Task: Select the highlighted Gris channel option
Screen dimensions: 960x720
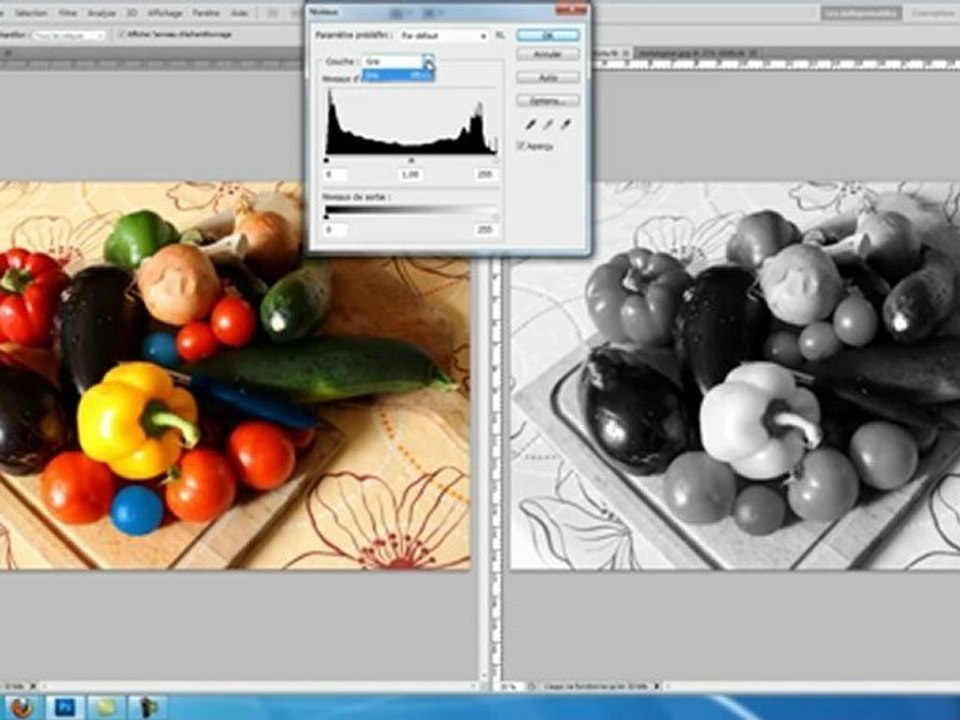Action: coord(398,75)
